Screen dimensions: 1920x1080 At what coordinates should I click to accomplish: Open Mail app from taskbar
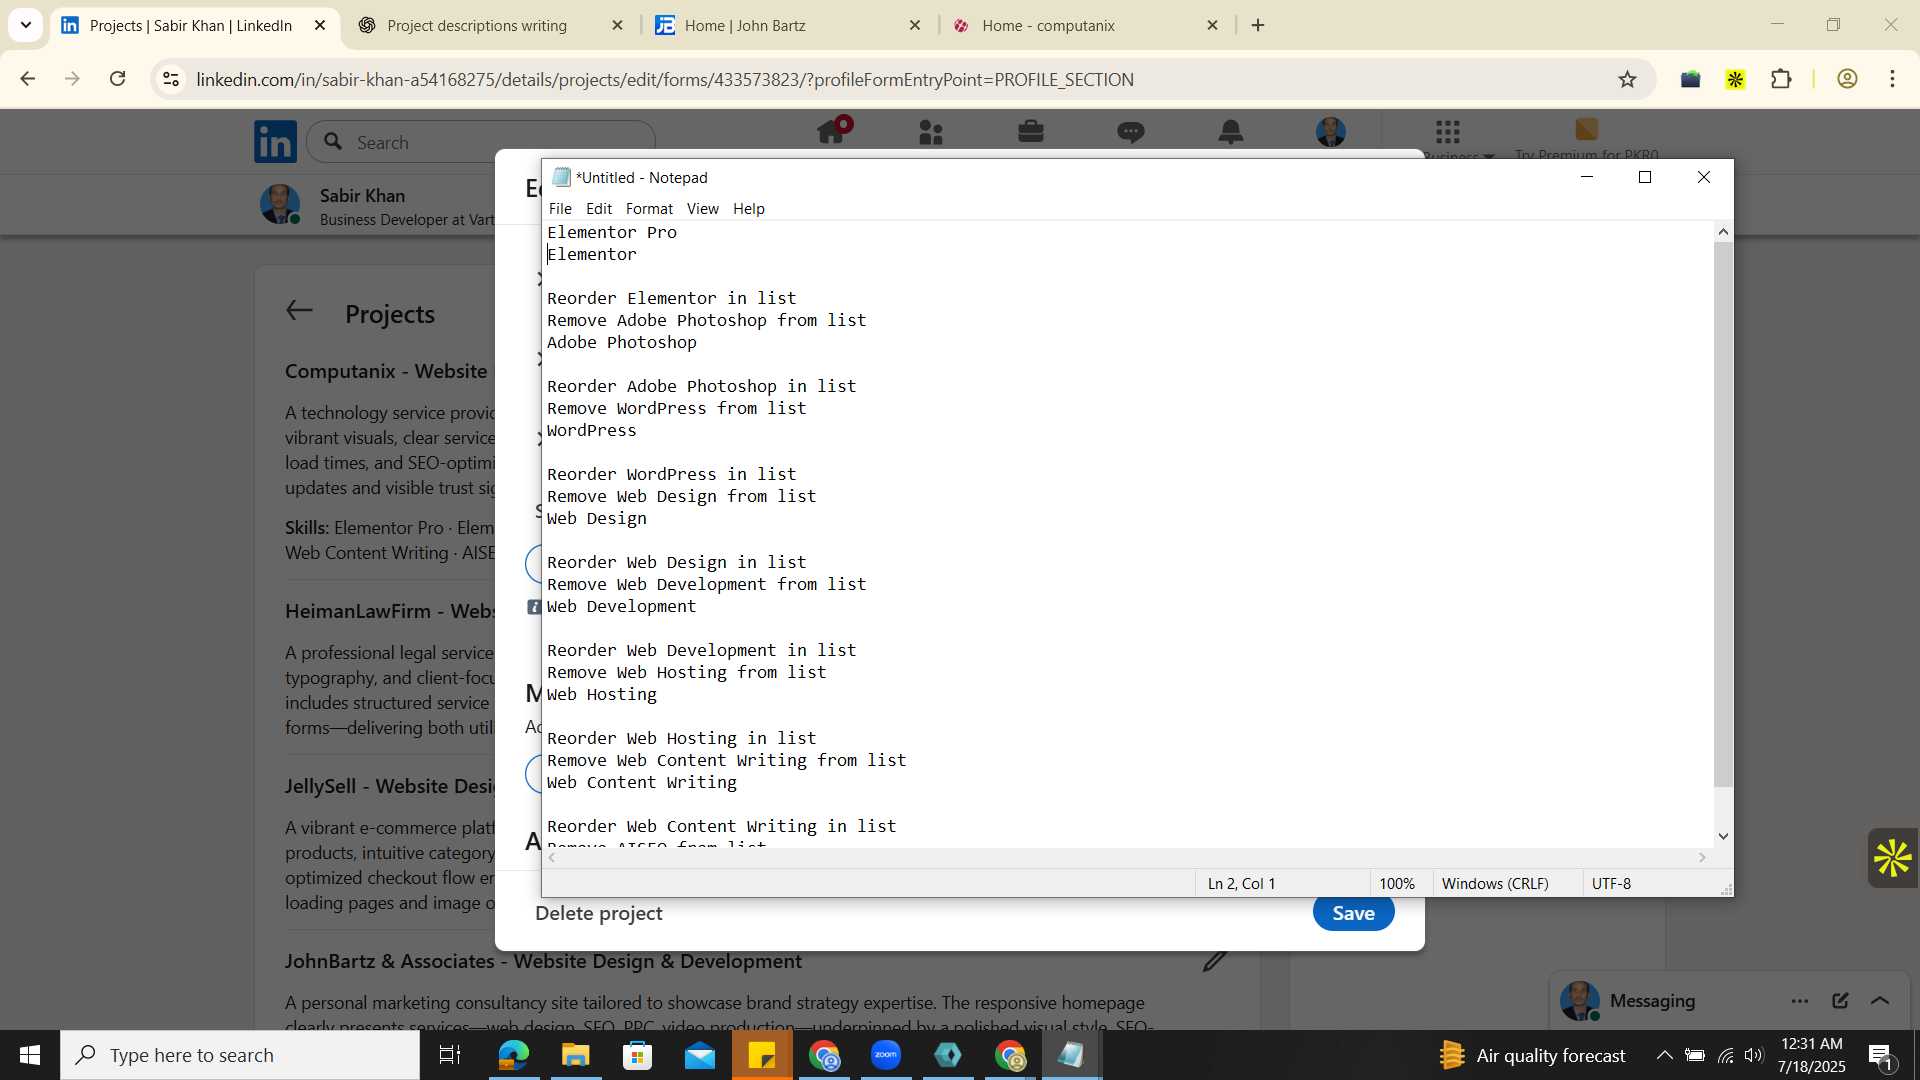pos(700,1055)
